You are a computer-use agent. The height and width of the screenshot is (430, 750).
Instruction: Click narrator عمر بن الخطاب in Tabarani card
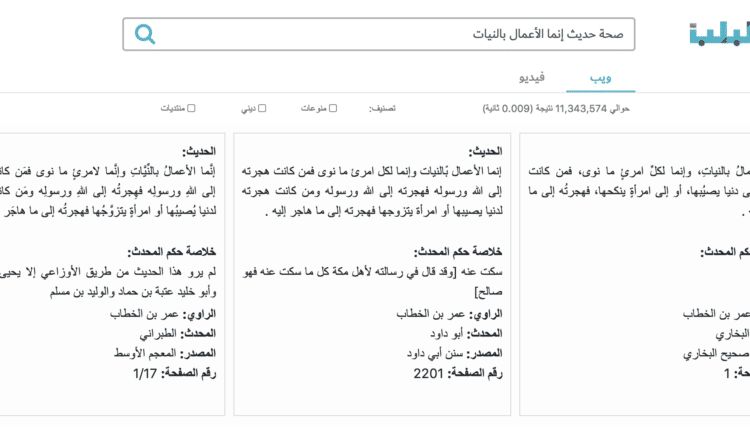click(x=144, y=314)
